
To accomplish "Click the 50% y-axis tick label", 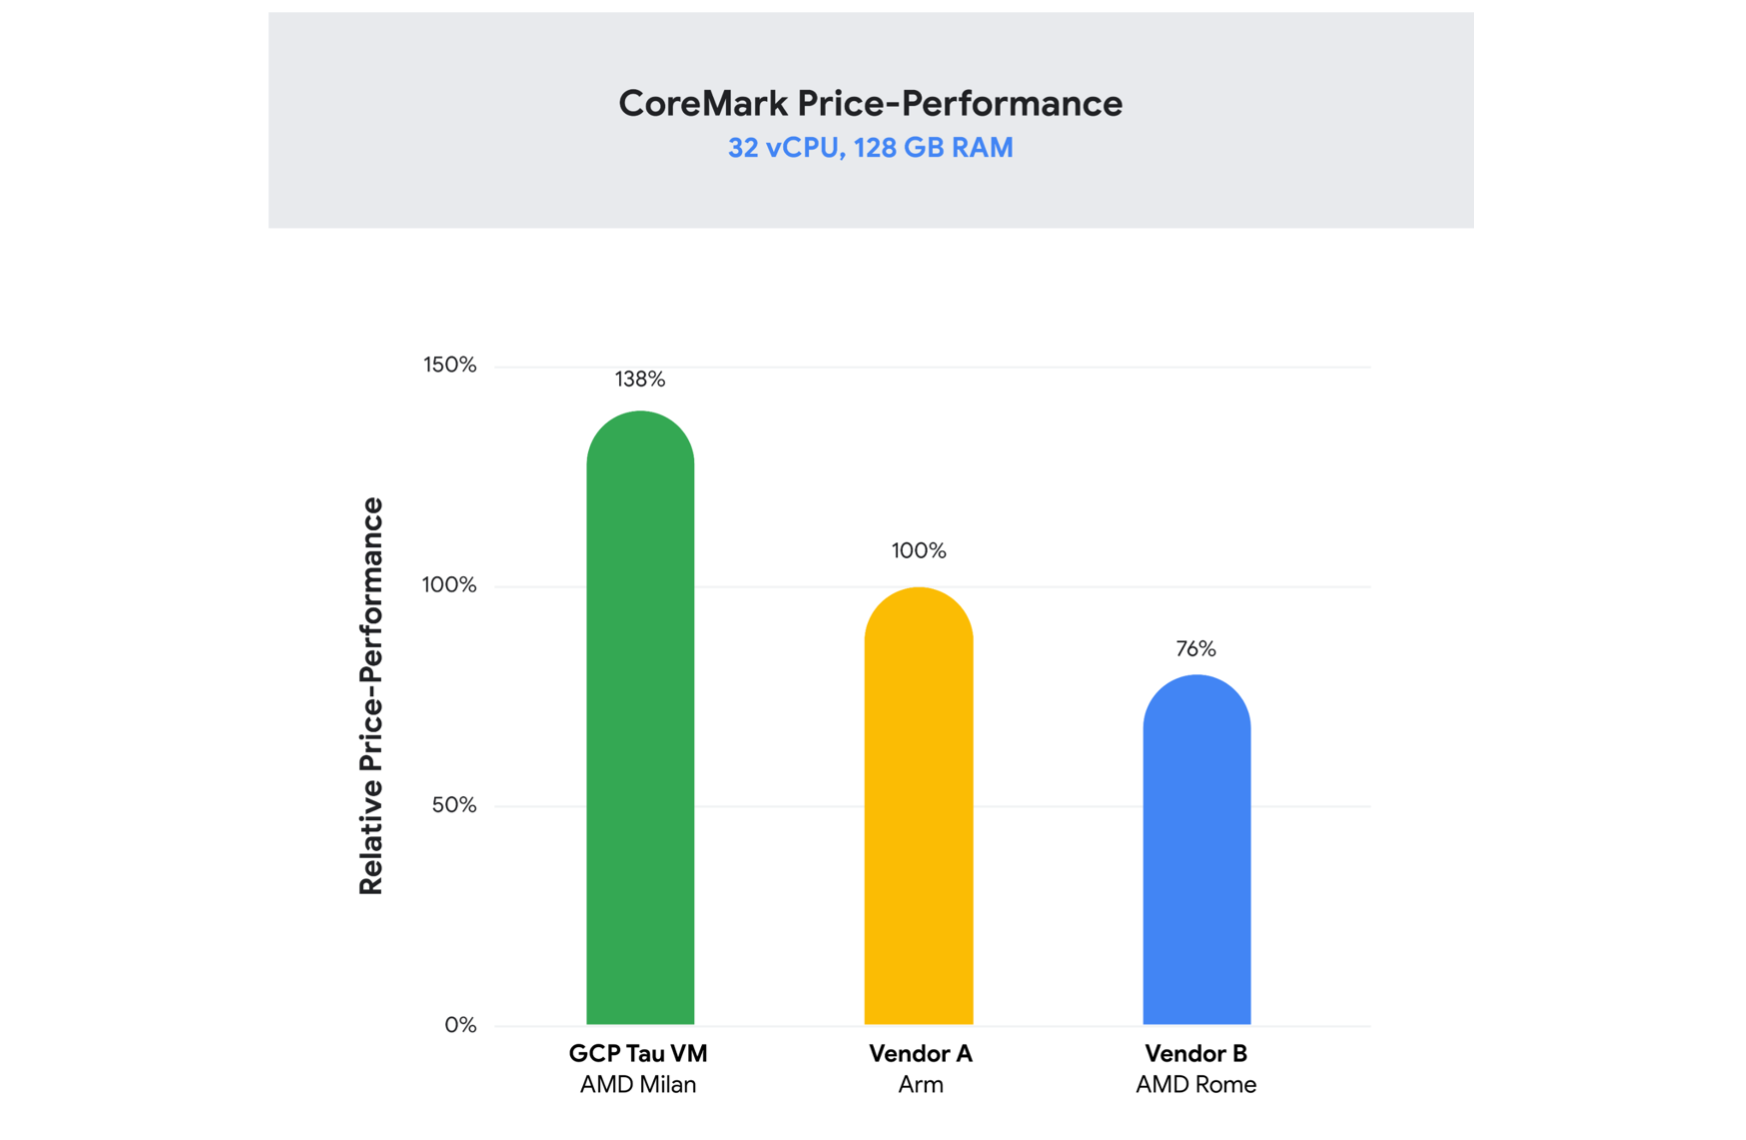I will point(454,805).
